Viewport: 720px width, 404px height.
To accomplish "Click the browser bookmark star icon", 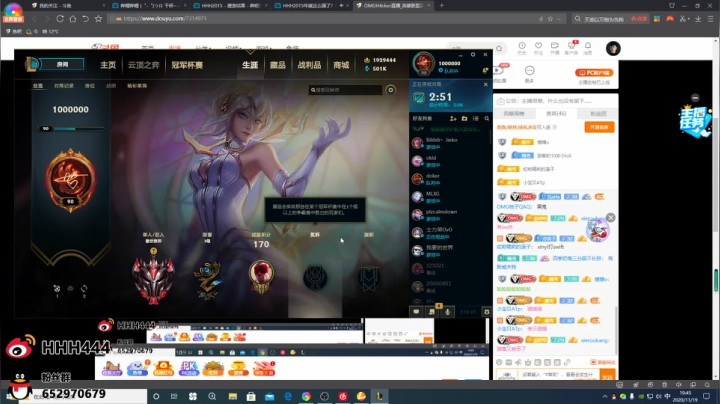I will point(98,19).
